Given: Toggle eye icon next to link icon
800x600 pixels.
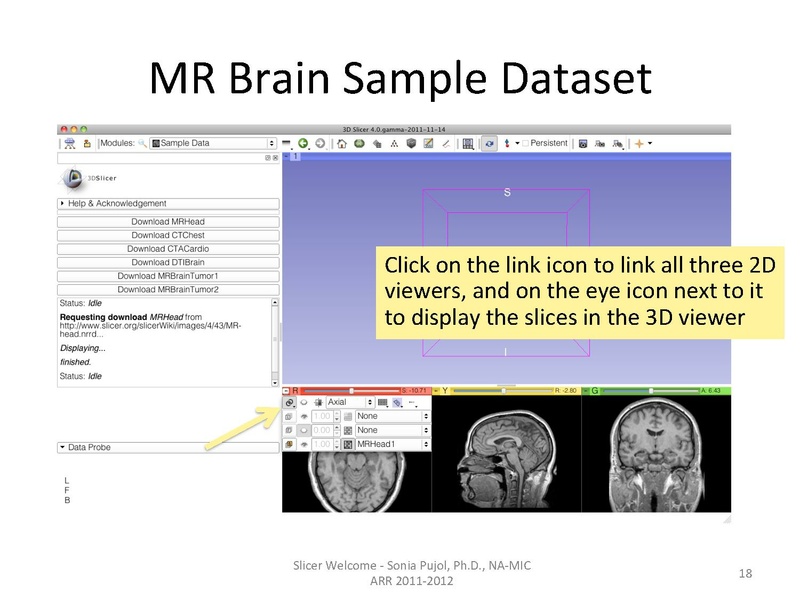Looking at the screenshot, I should (303, 402).
